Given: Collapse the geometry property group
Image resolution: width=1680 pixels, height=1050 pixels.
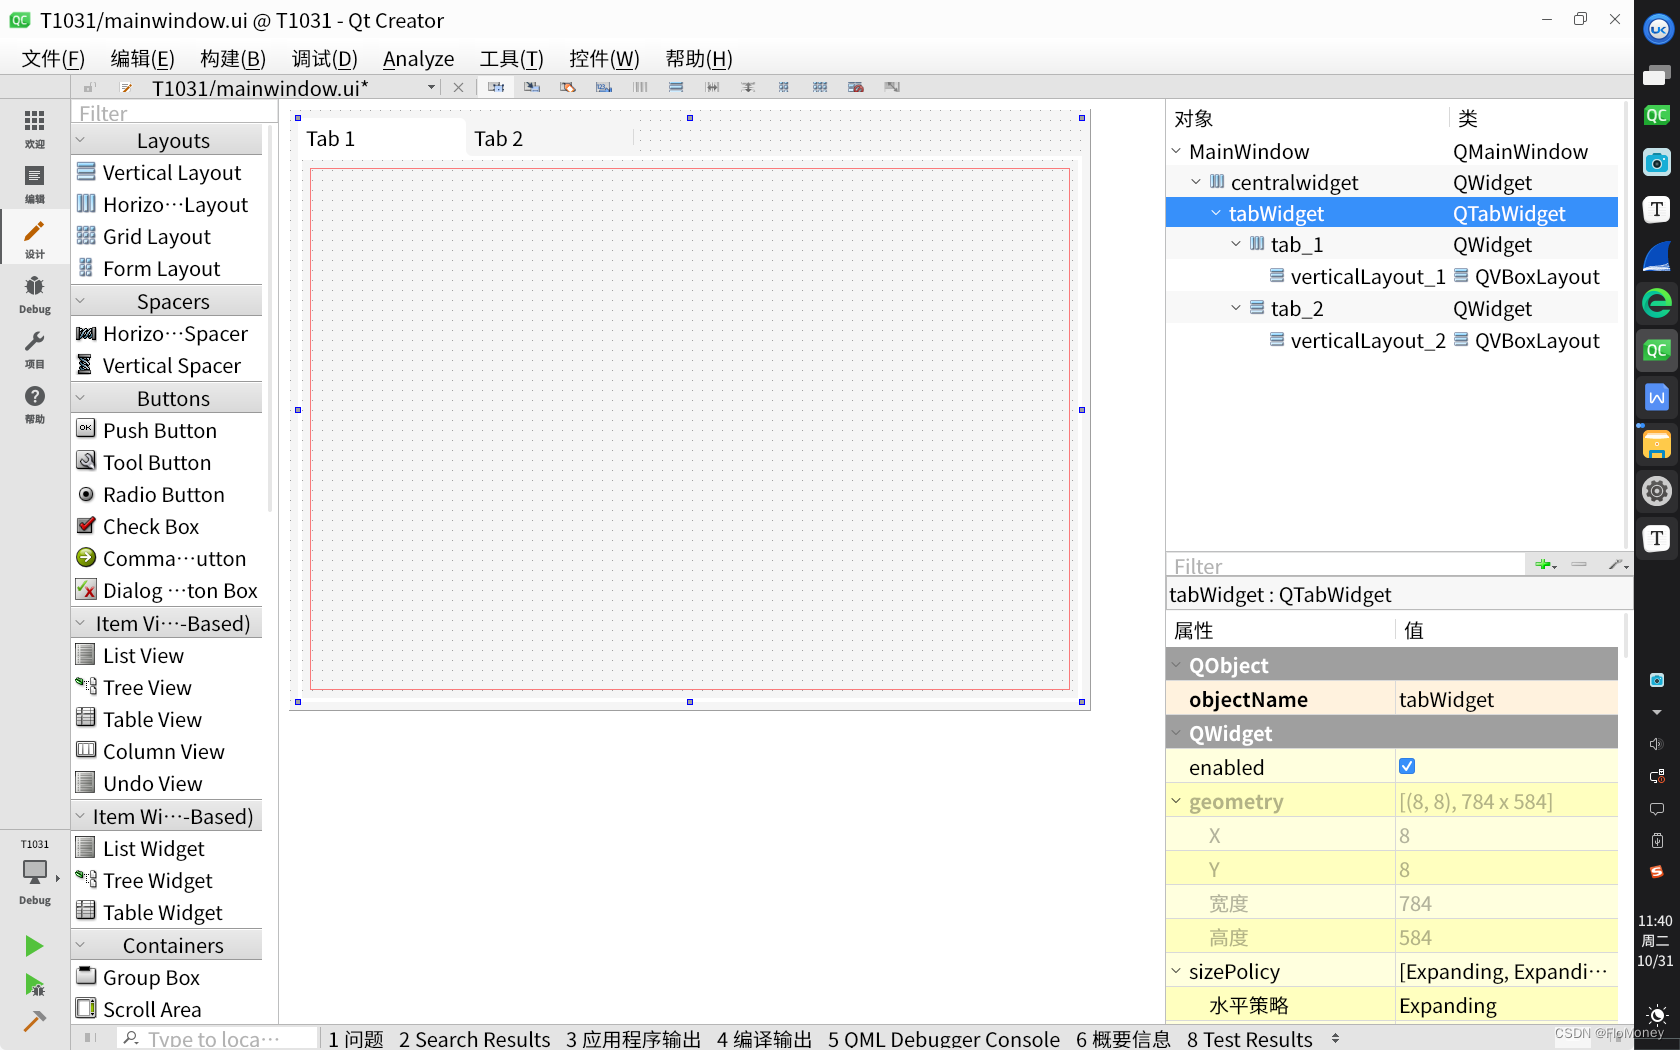Looking at the screenshot, I should [x=1177, y=800].
